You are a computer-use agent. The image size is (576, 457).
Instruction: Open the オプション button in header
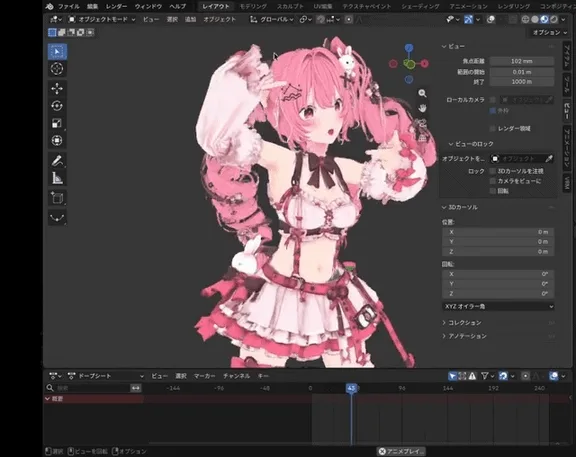550,32
